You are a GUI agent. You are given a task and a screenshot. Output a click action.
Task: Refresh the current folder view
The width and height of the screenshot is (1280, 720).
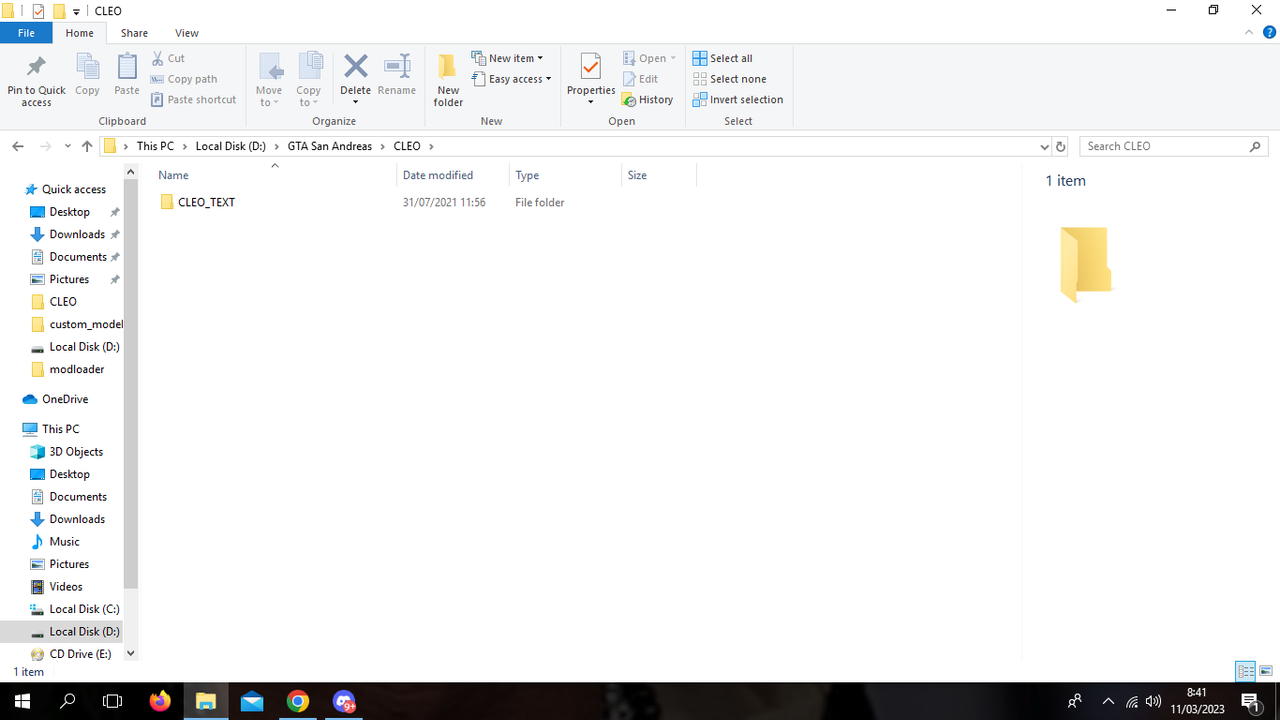tap(1061, 146)
